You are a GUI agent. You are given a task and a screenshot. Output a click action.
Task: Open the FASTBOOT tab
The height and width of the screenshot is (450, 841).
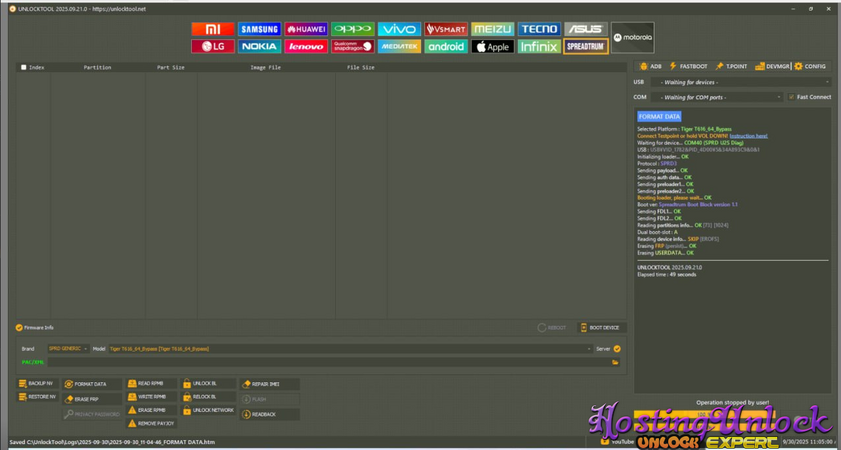click(688, 66)
